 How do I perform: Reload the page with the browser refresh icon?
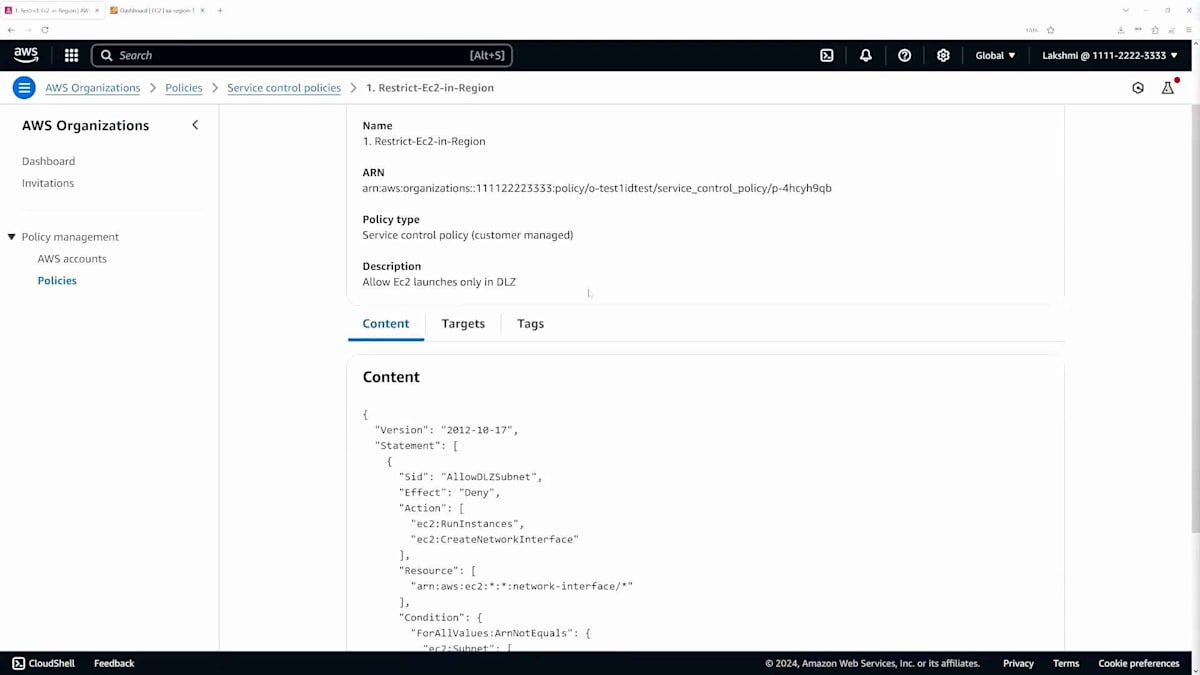pyautogui.click(x=45, y=30)
